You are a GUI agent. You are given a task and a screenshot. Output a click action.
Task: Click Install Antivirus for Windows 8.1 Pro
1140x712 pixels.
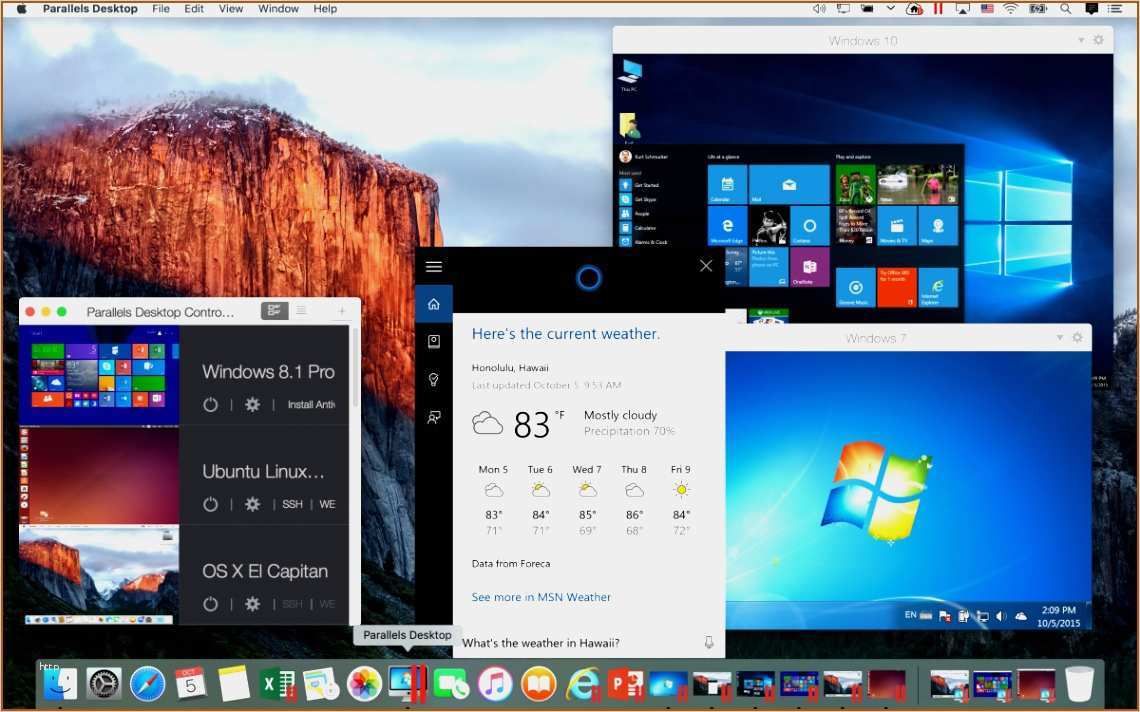pos(311,405)
